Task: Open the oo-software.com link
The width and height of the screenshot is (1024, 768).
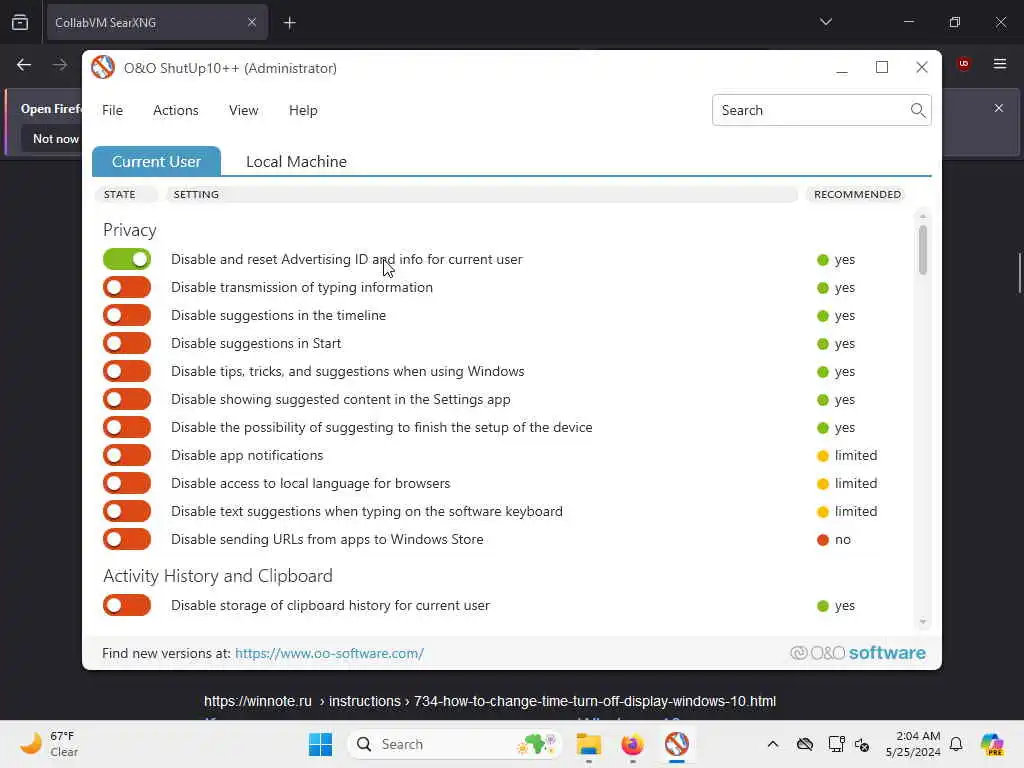Action: (329, 653)
